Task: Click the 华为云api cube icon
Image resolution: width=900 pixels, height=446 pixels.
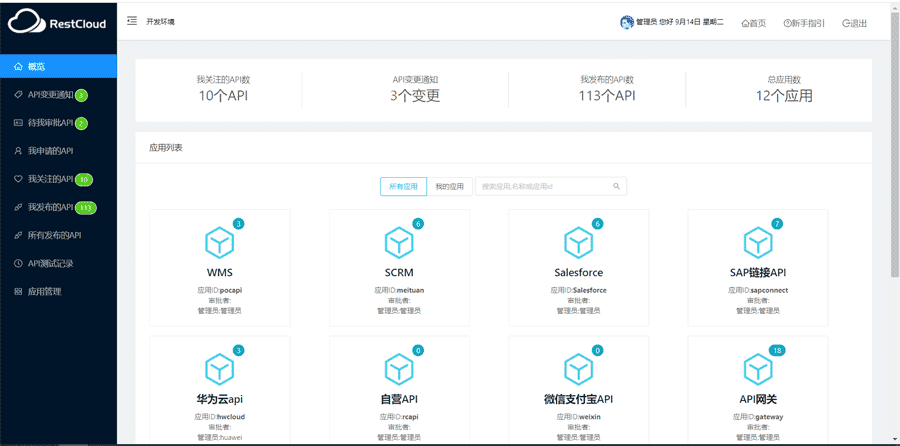Action: point(220,369)
